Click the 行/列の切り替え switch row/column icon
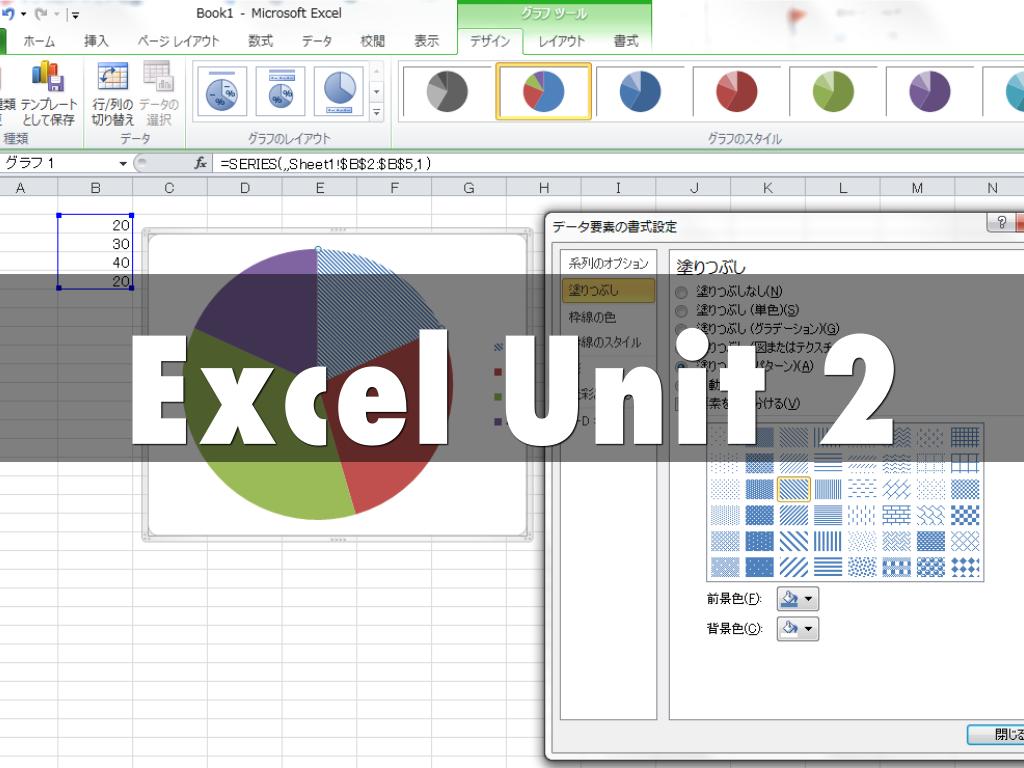This screenshot has height=768, width=1024. (x=113, y=91)
